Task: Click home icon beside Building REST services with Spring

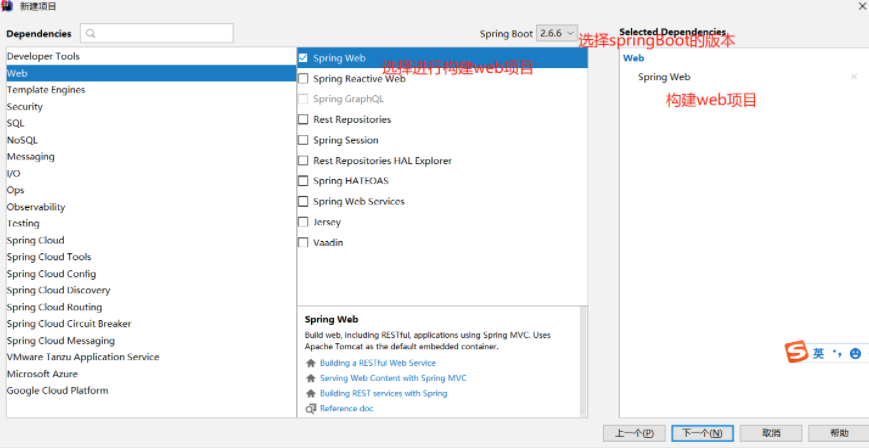Action: (310, 393)
